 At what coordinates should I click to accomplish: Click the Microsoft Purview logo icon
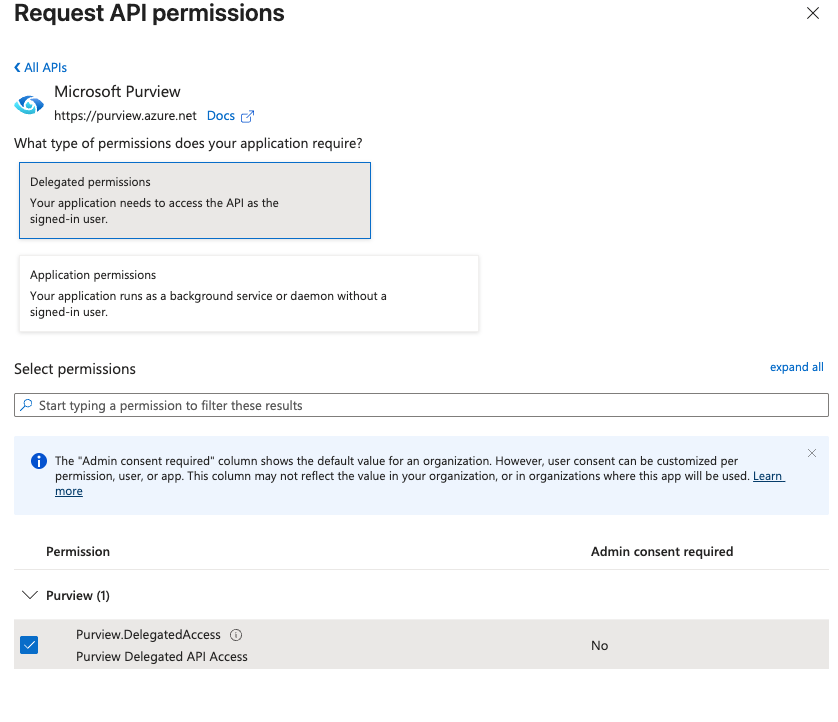coord(30,104)
